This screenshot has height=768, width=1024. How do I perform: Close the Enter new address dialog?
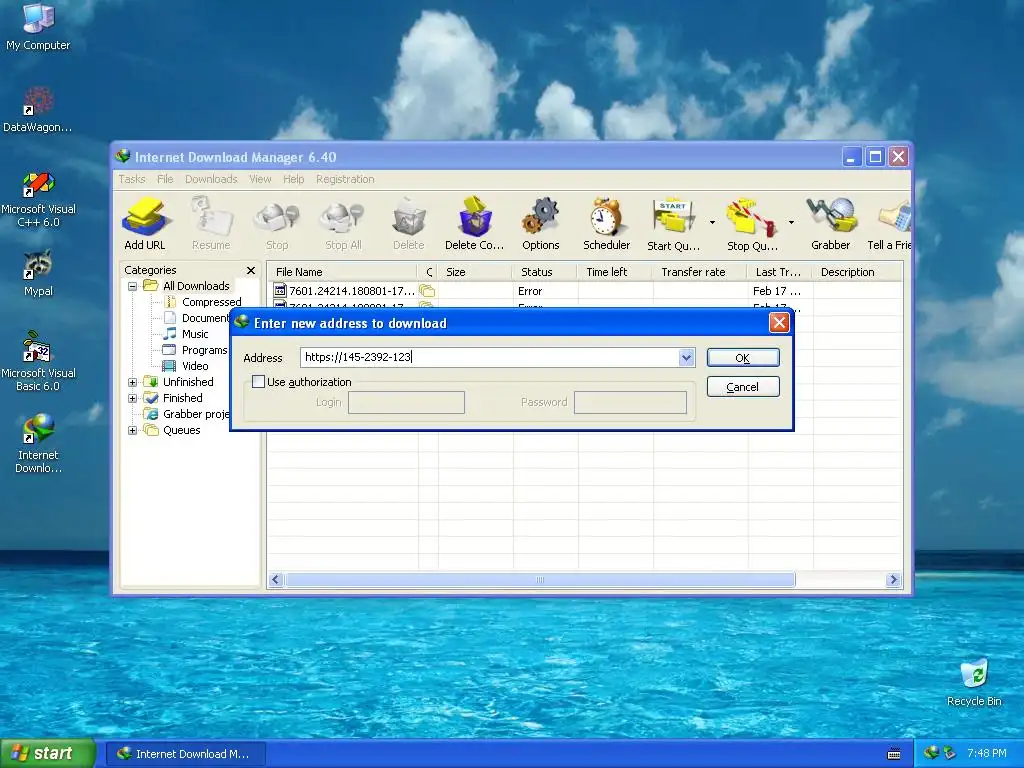click(779, 323)
